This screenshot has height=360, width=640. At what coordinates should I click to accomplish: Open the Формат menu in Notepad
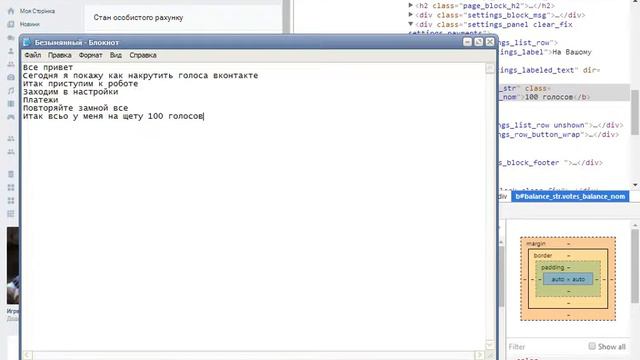click(x=91, y=55)
